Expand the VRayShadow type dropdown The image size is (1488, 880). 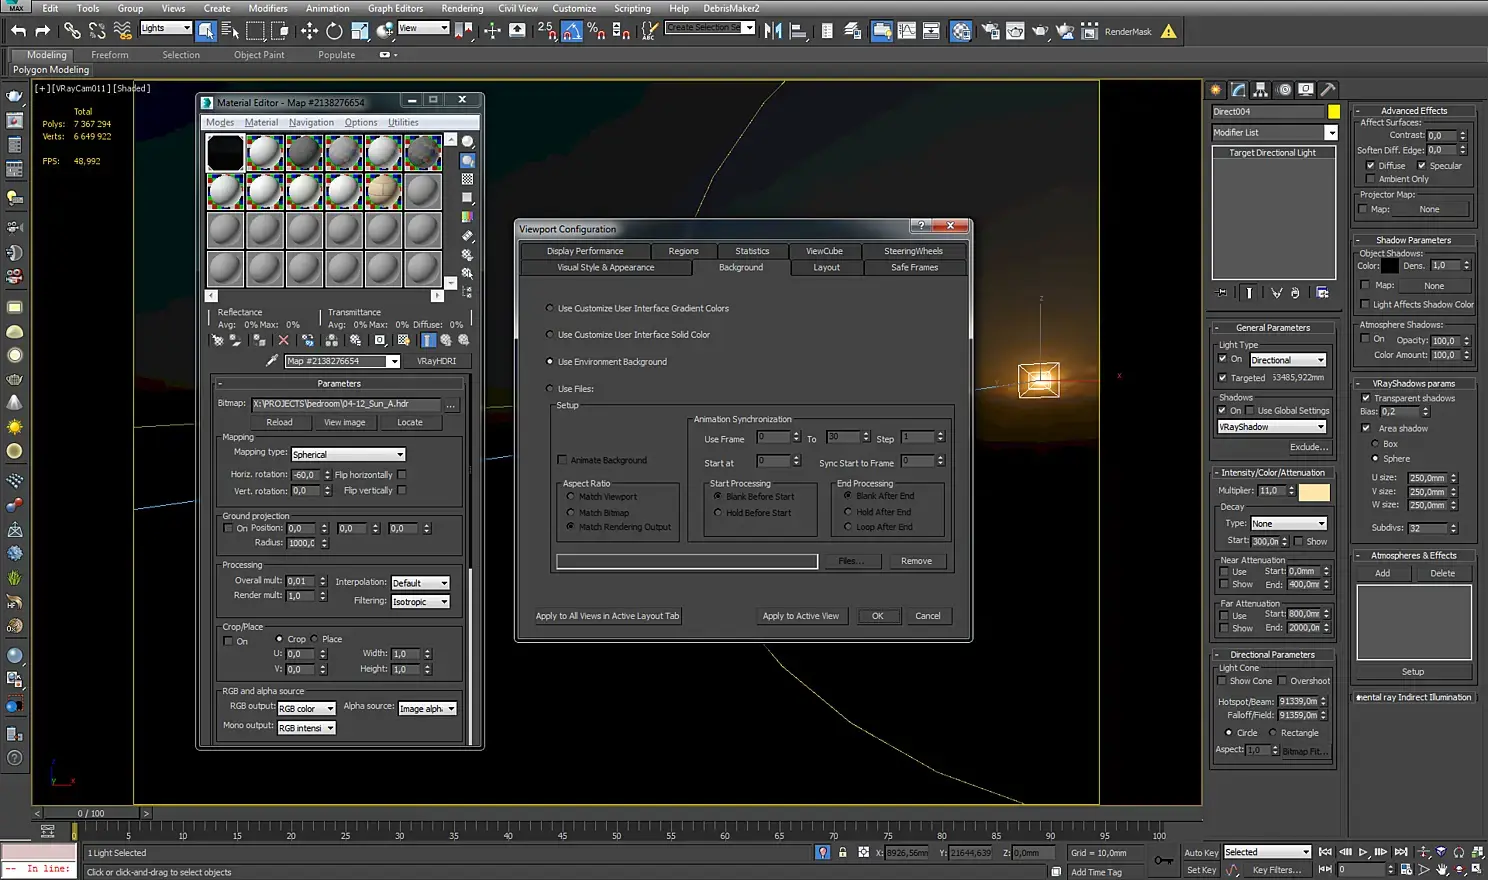pos(1271,427)
